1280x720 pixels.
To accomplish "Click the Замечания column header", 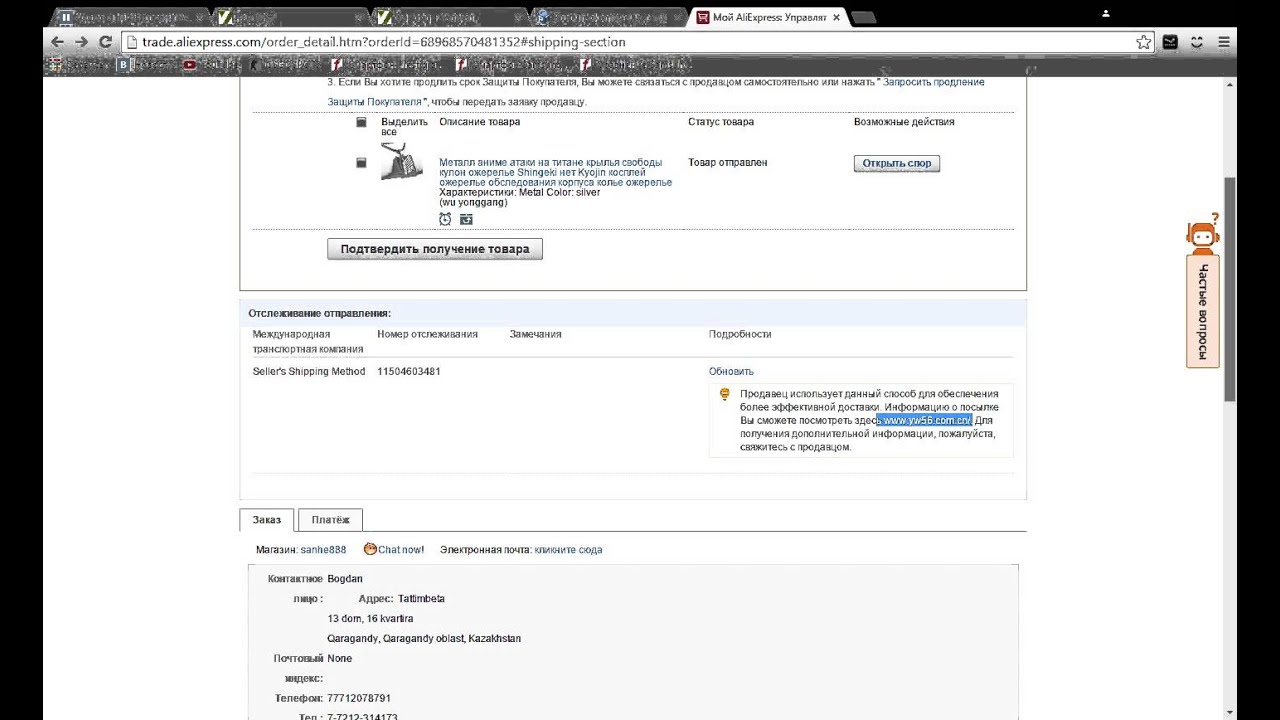I will pos(535,334).
